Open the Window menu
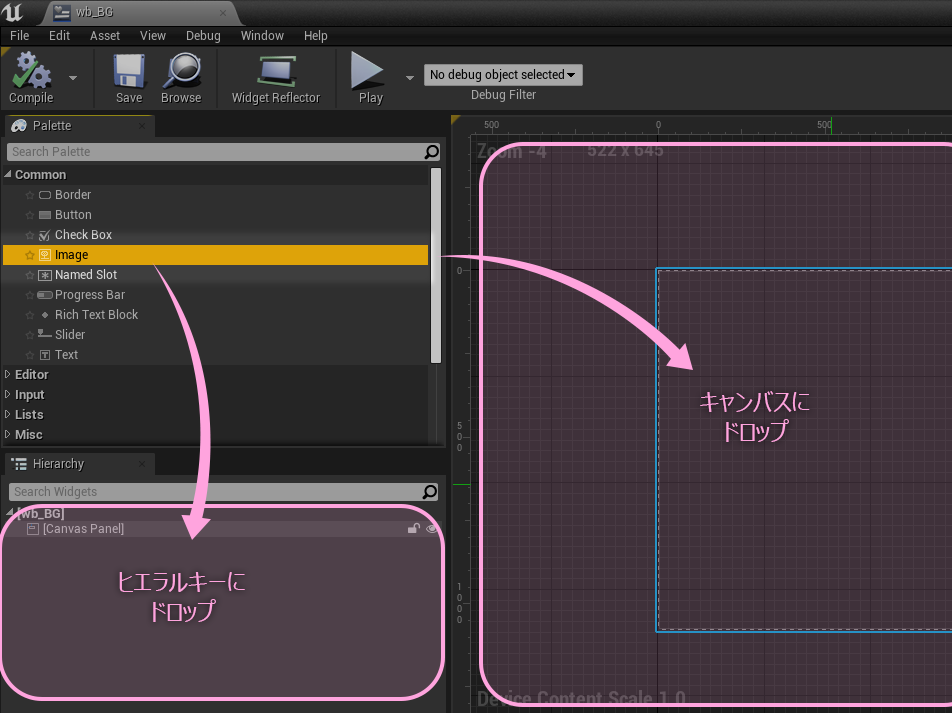This screenshot has height=713, width=952. (262, 36)
